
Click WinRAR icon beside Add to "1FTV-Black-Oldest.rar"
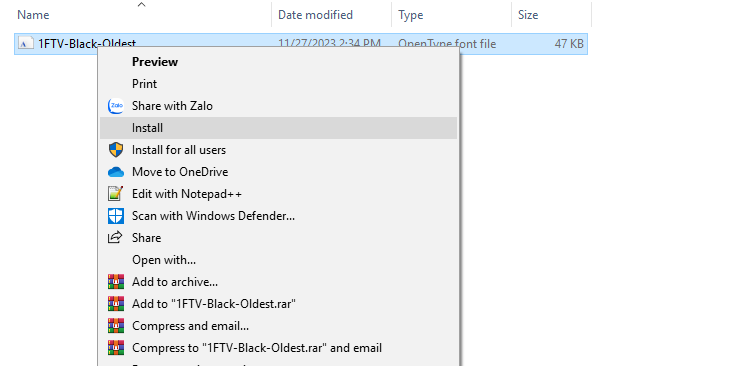[x=116, y=304]
